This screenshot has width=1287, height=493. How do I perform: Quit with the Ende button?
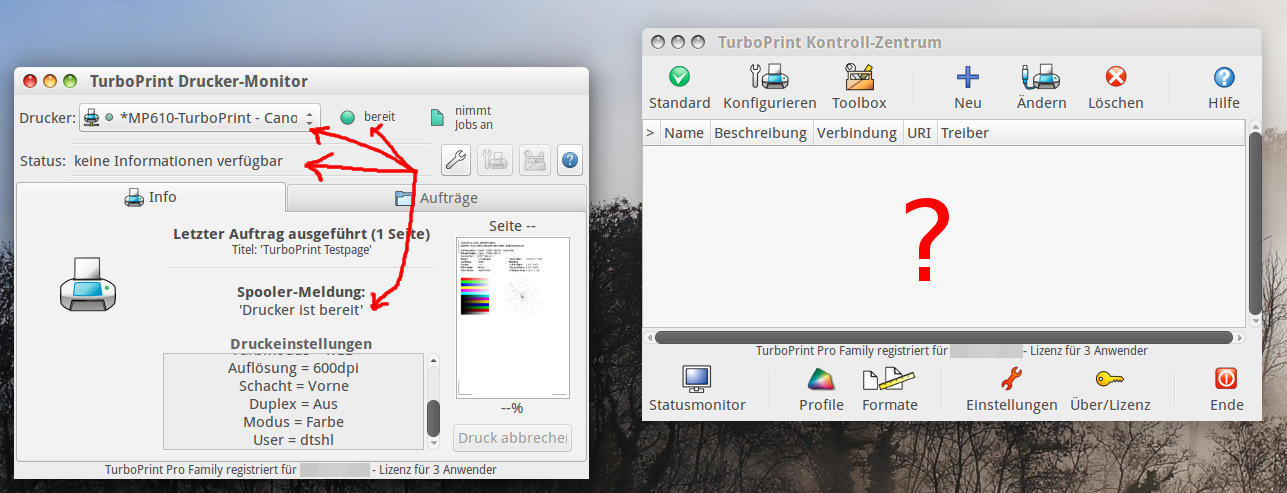pyautogui.click(x=1226, y=380)
